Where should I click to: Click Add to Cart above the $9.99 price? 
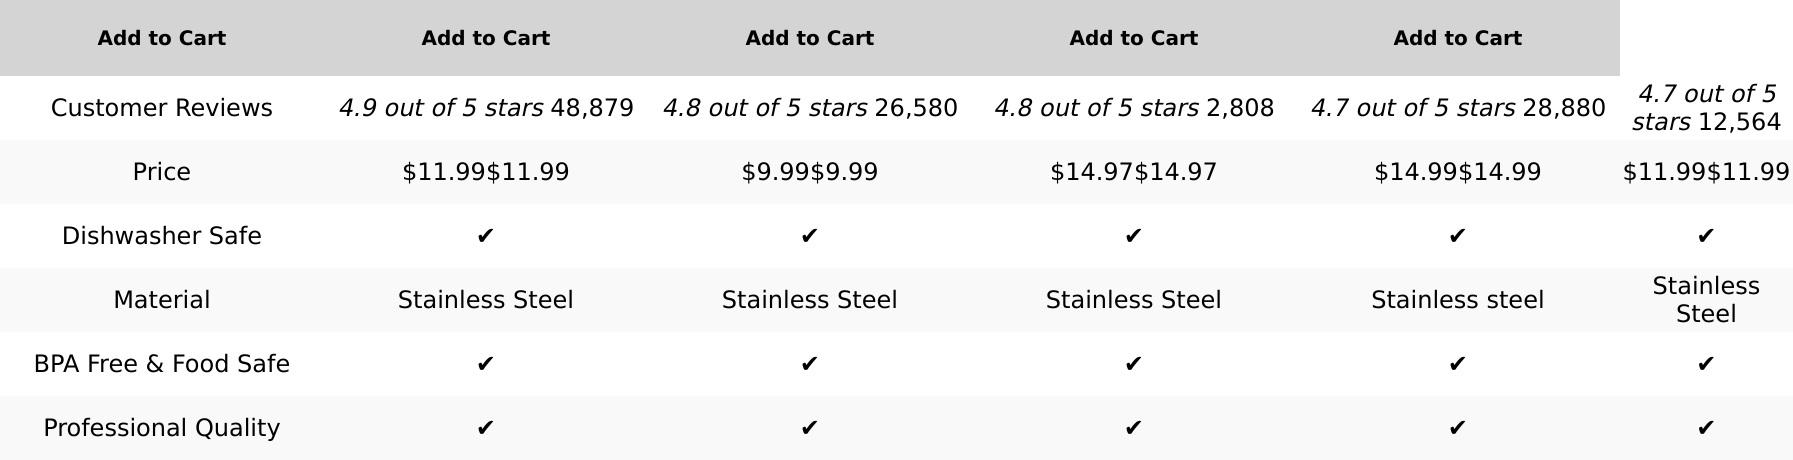tap(809, 38)
